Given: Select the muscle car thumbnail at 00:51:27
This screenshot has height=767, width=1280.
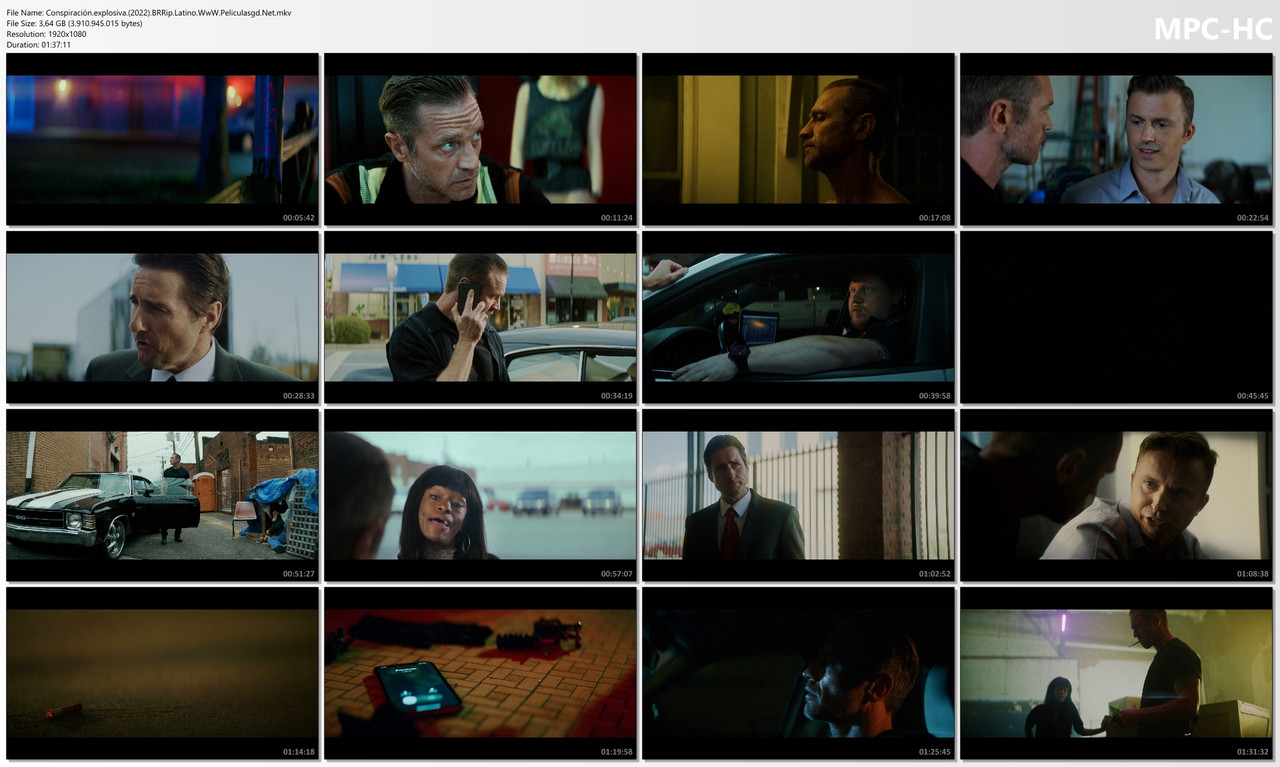Looking at the screenshot, I should (x=162, y=495).
